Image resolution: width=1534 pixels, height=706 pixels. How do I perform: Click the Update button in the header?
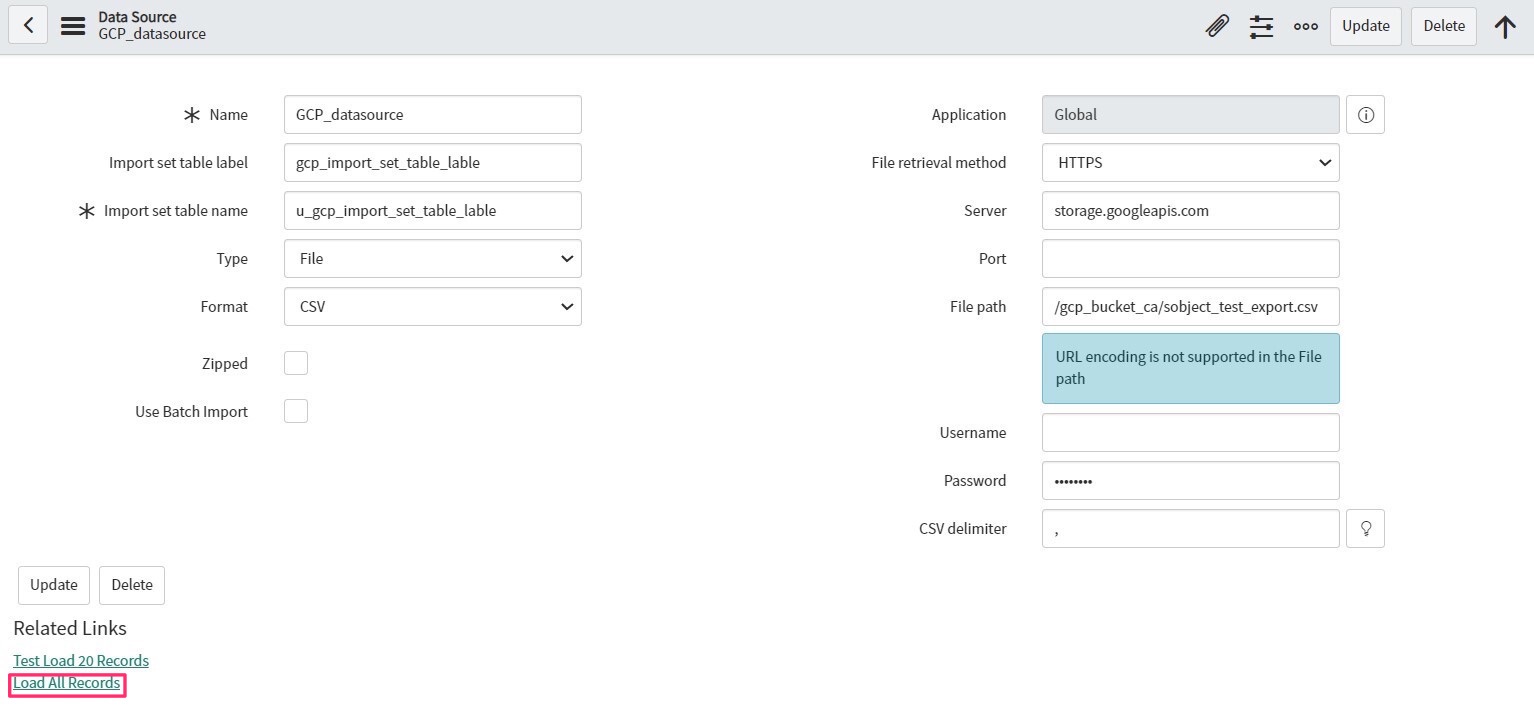[x=1365, y=26]
